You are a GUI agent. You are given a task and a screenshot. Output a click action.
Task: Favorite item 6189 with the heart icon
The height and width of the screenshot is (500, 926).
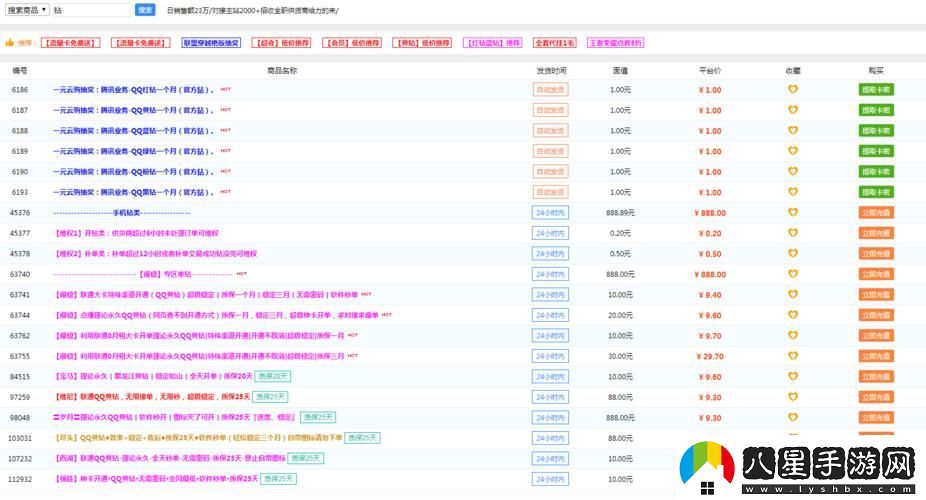coord(793,151)
